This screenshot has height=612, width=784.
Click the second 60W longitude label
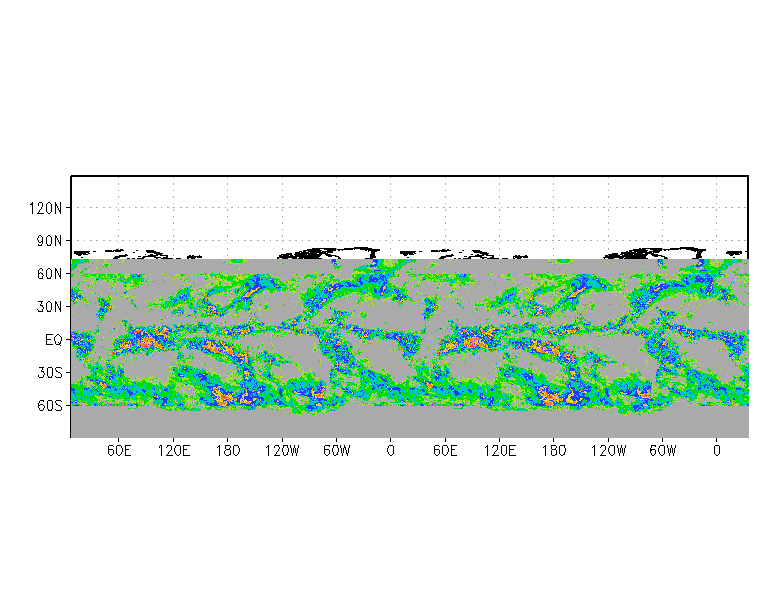coord(662,451)
